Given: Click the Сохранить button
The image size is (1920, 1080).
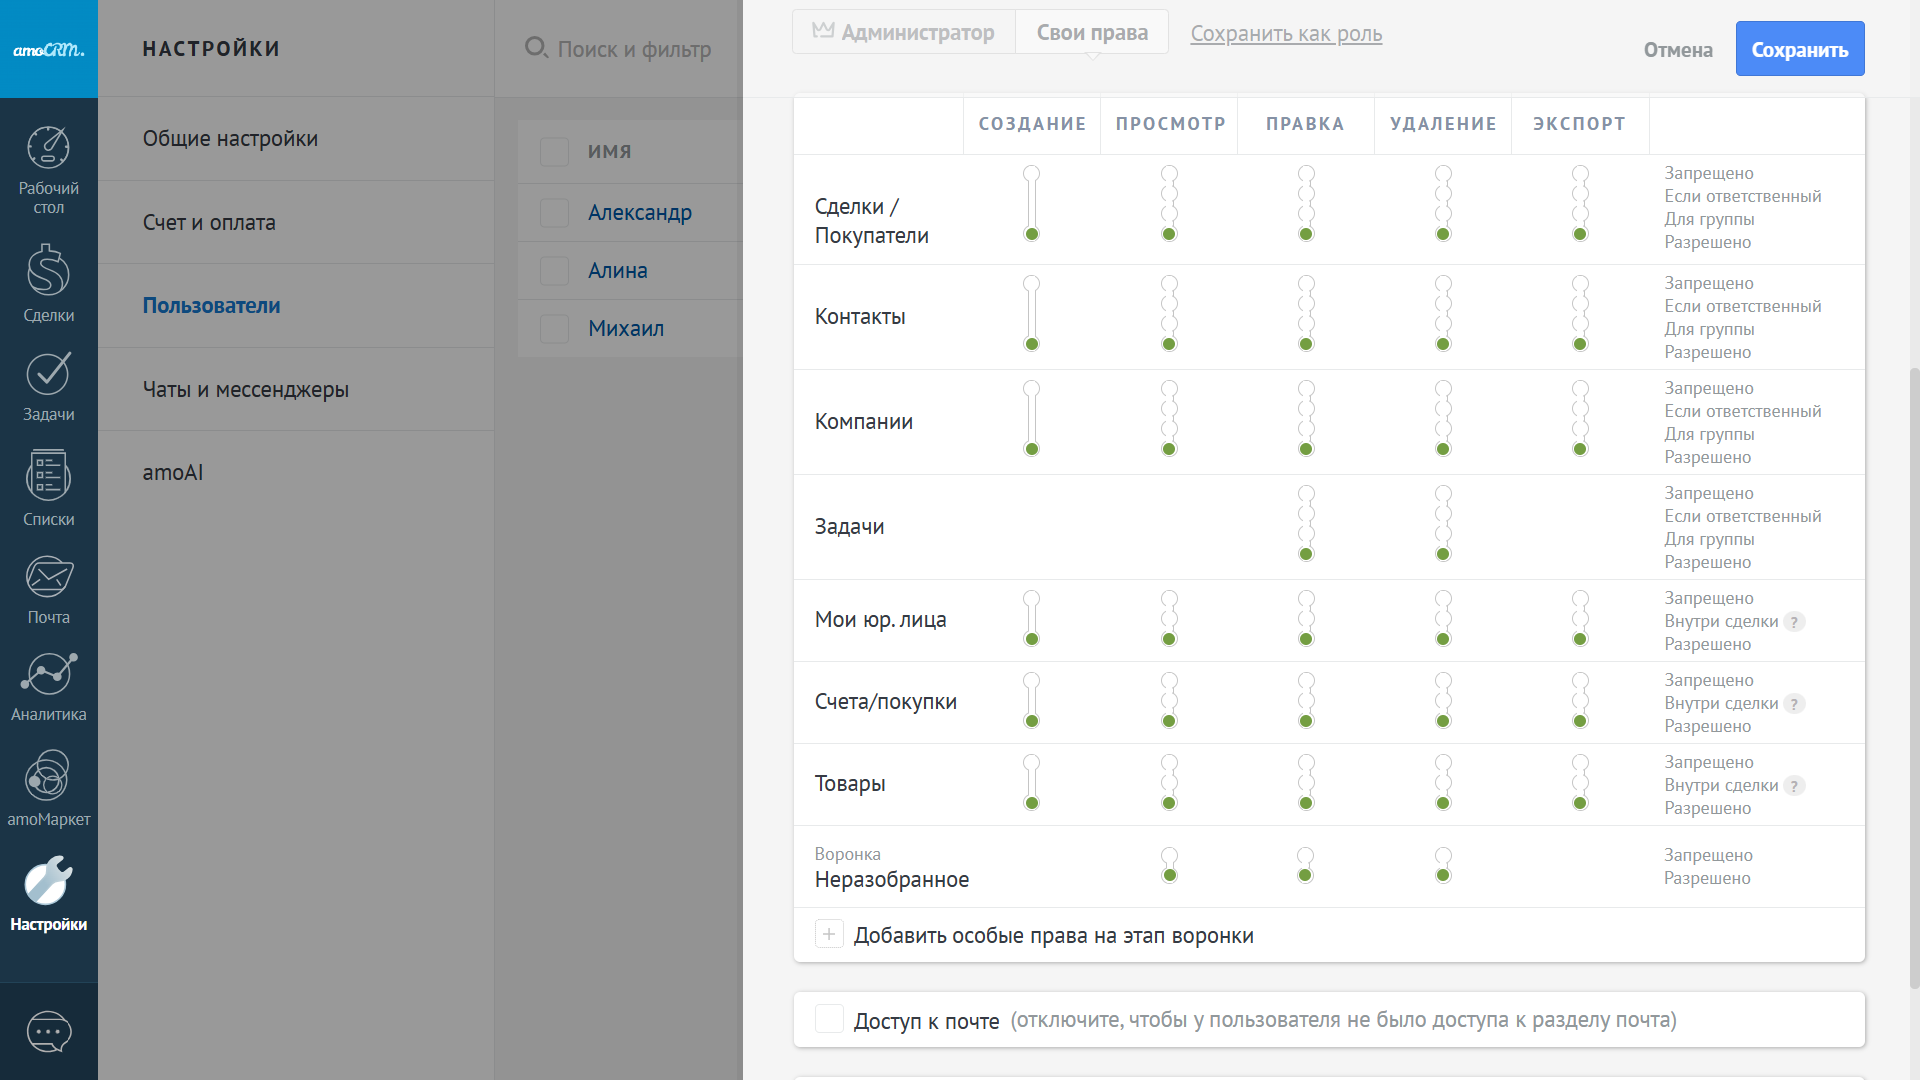Looking at the screenshot, I should (1799, 49).
